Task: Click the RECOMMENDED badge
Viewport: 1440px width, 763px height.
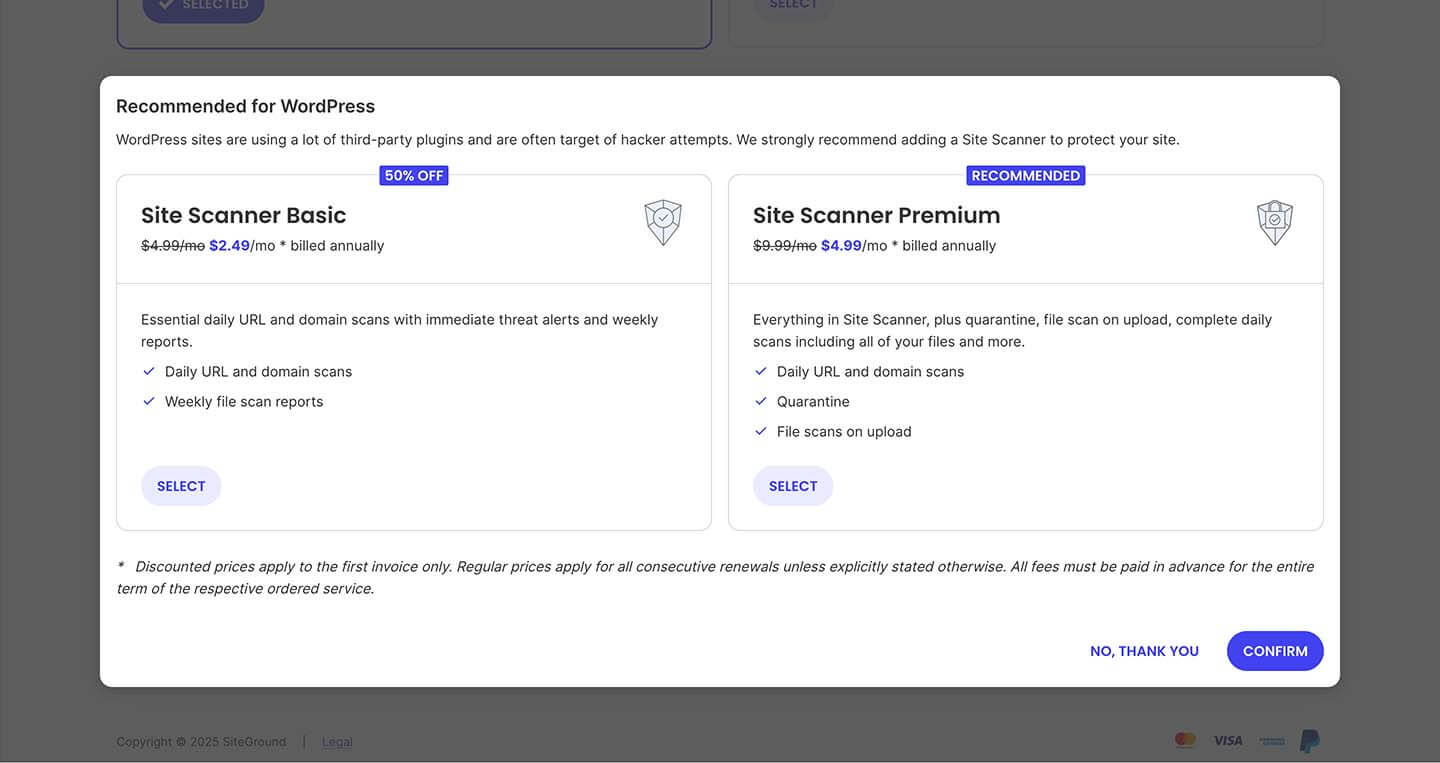Action: (1026, 175)
